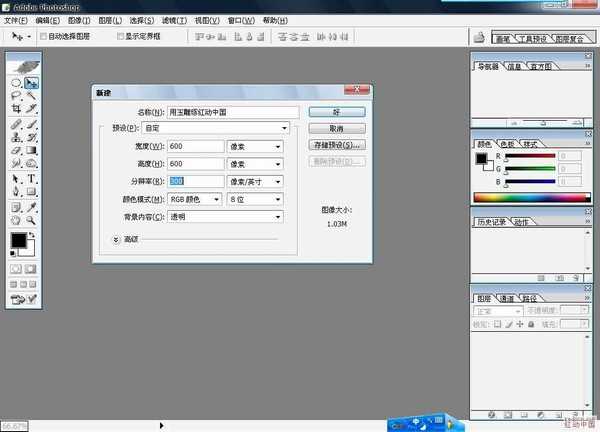Switch to the 色板 tab
The image size is (600, 432).
tap(507, 144)
